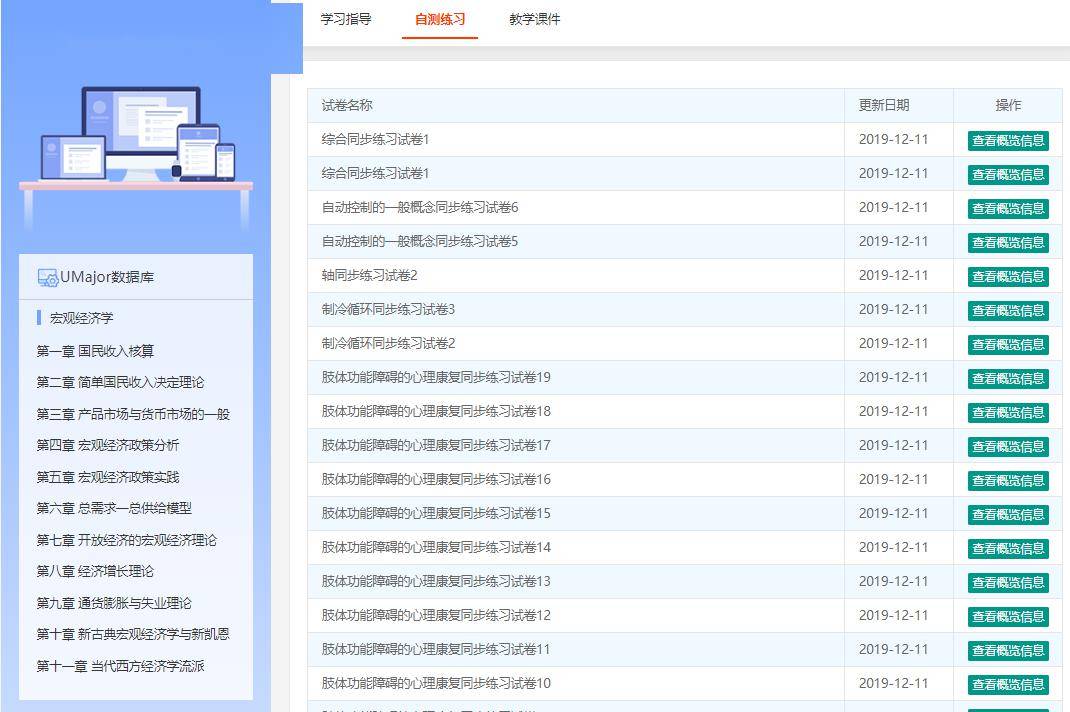Switch to the 学习指导 tab
The height and width of the screenshot is (712, 1070).
(x=346, y=19)
